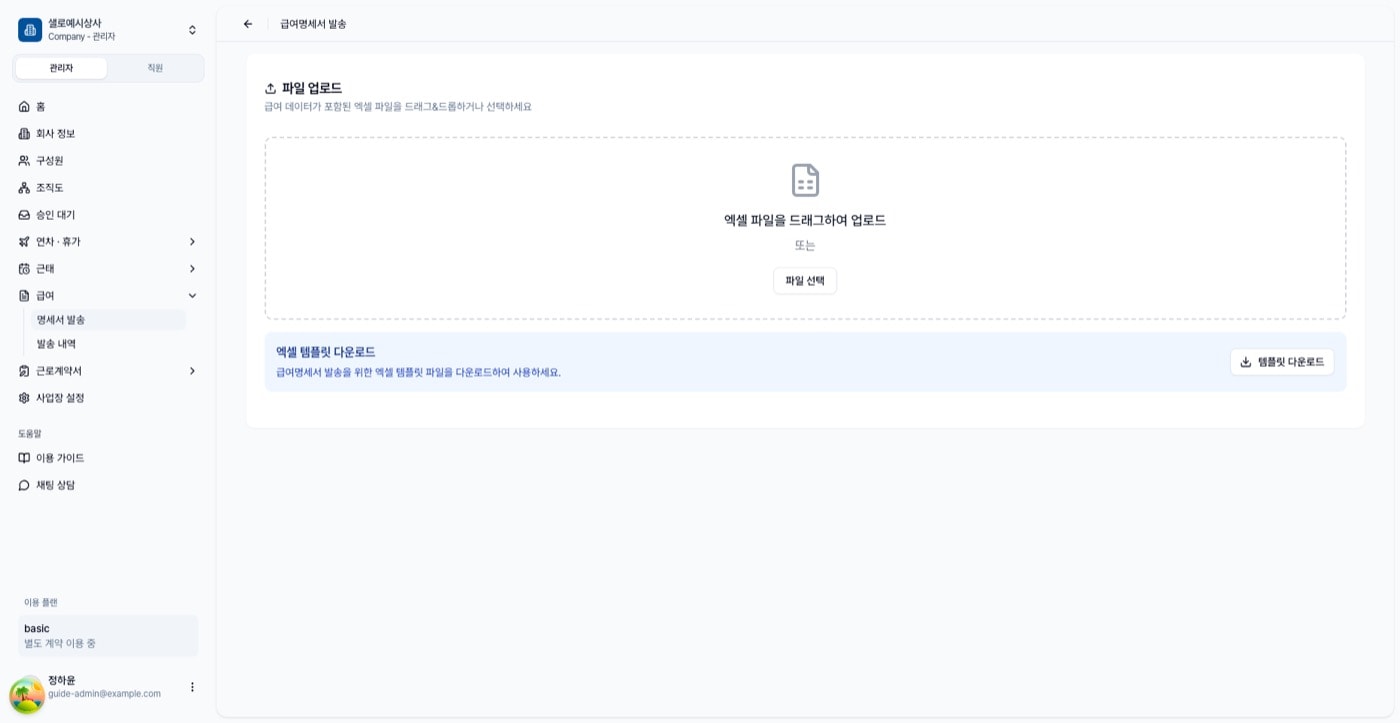Viewport: 1400px width, 723px height.
Task: Click the 회사 정보 building icon
Action: coord(24,133)
